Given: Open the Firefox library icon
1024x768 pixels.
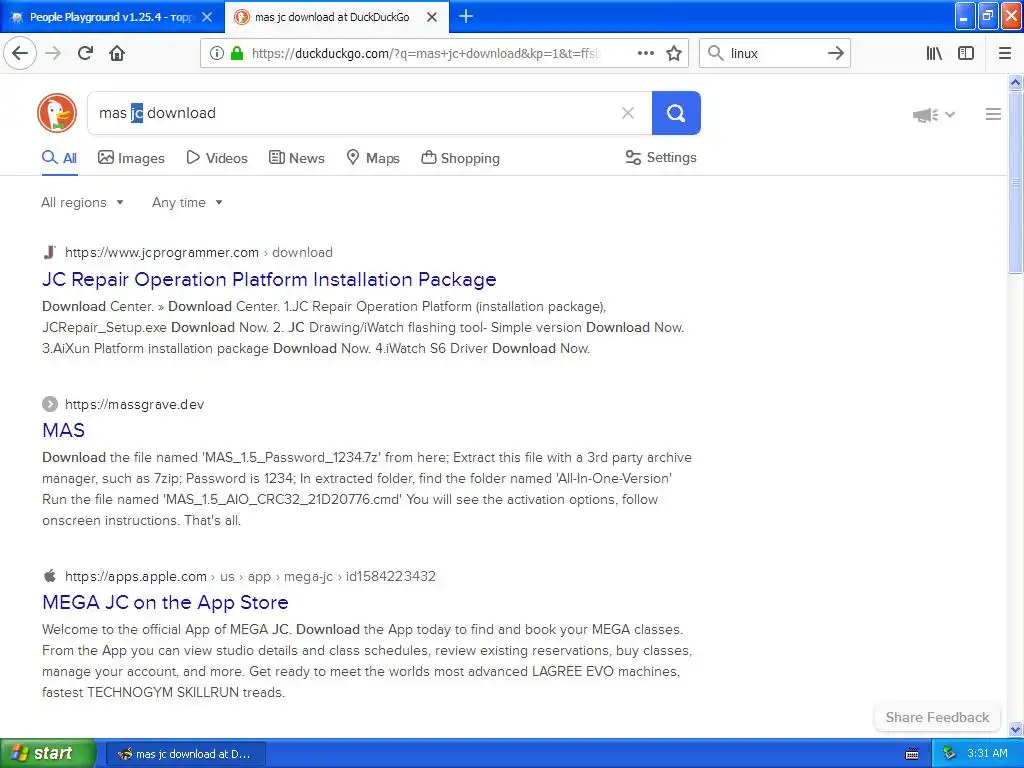Looking at the screenshot, I should click(x=934, y=53).
